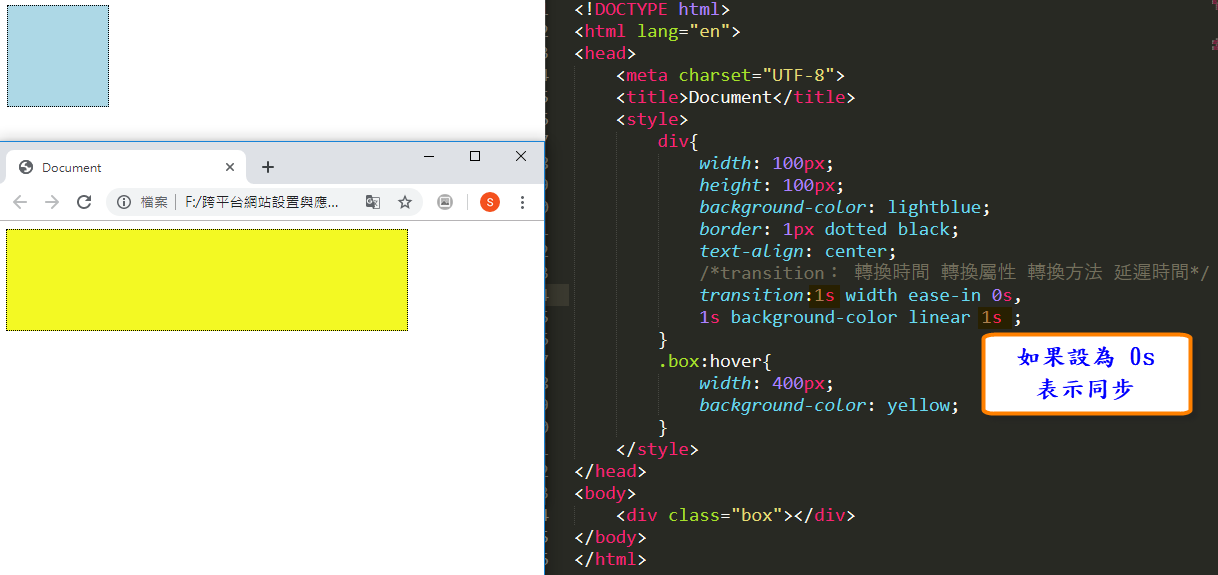
Task: Click the highlighted 1s delay value in code
Action: 991,318
